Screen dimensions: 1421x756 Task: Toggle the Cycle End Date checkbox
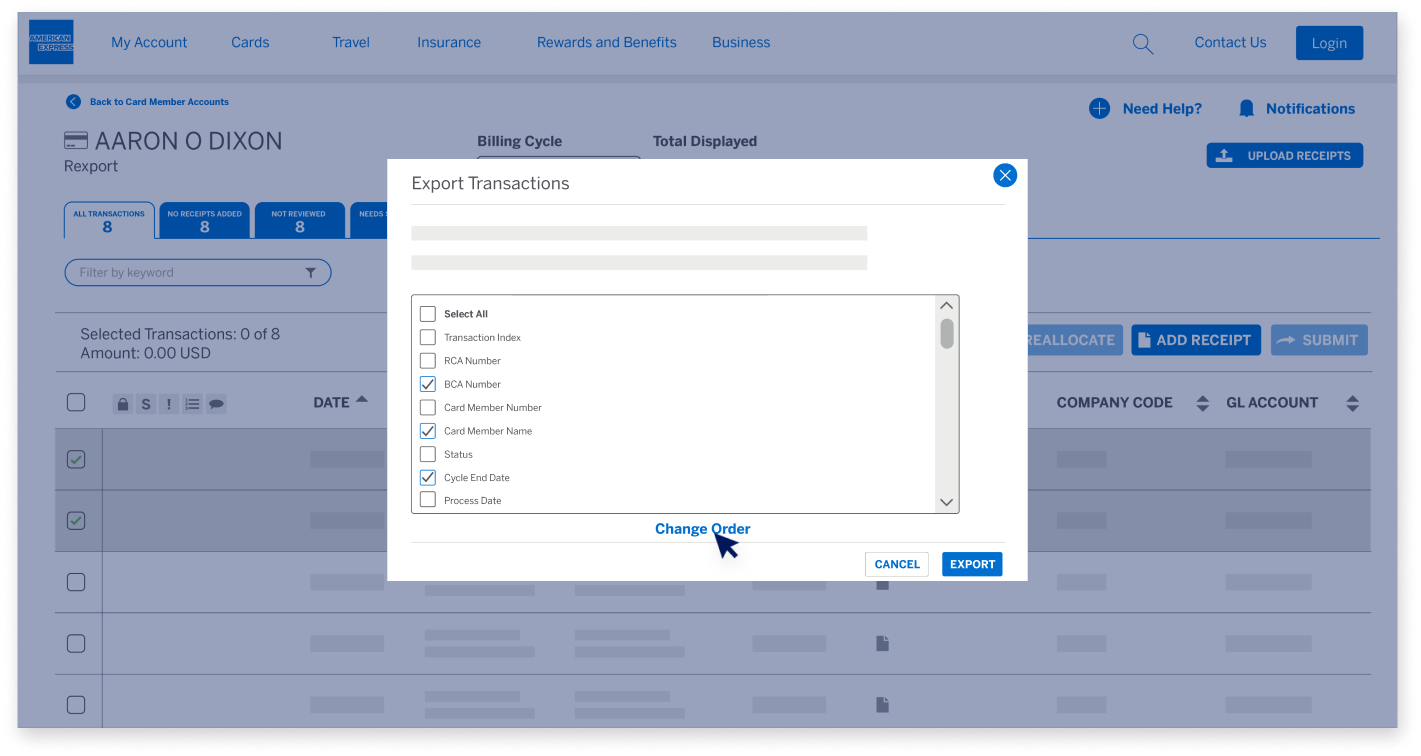point(428,477)
